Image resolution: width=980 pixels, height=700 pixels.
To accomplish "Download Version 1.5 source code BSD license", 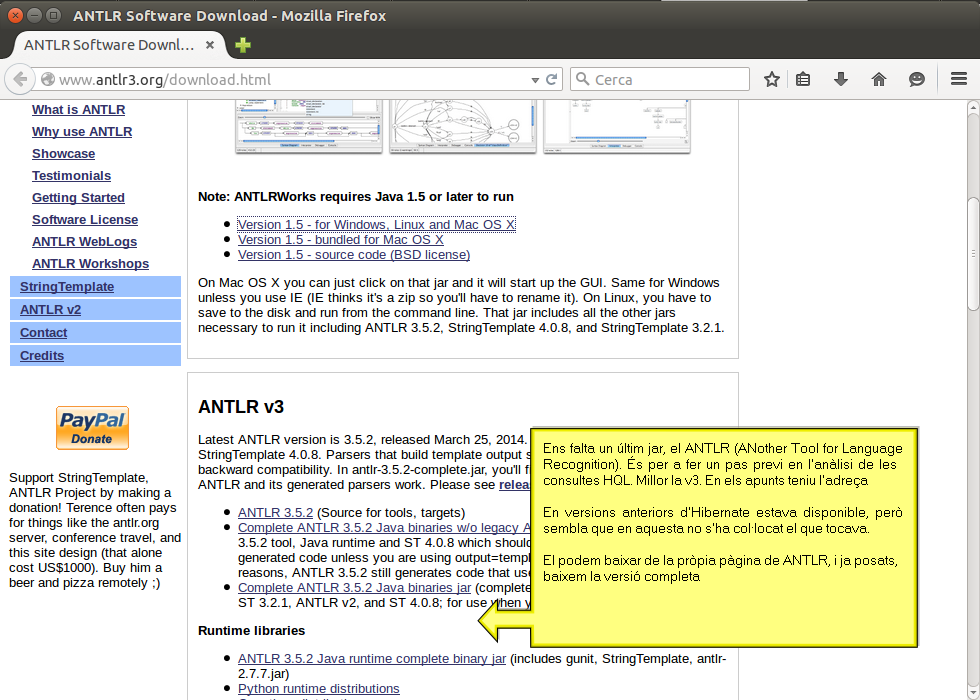I will pos(354,254).
